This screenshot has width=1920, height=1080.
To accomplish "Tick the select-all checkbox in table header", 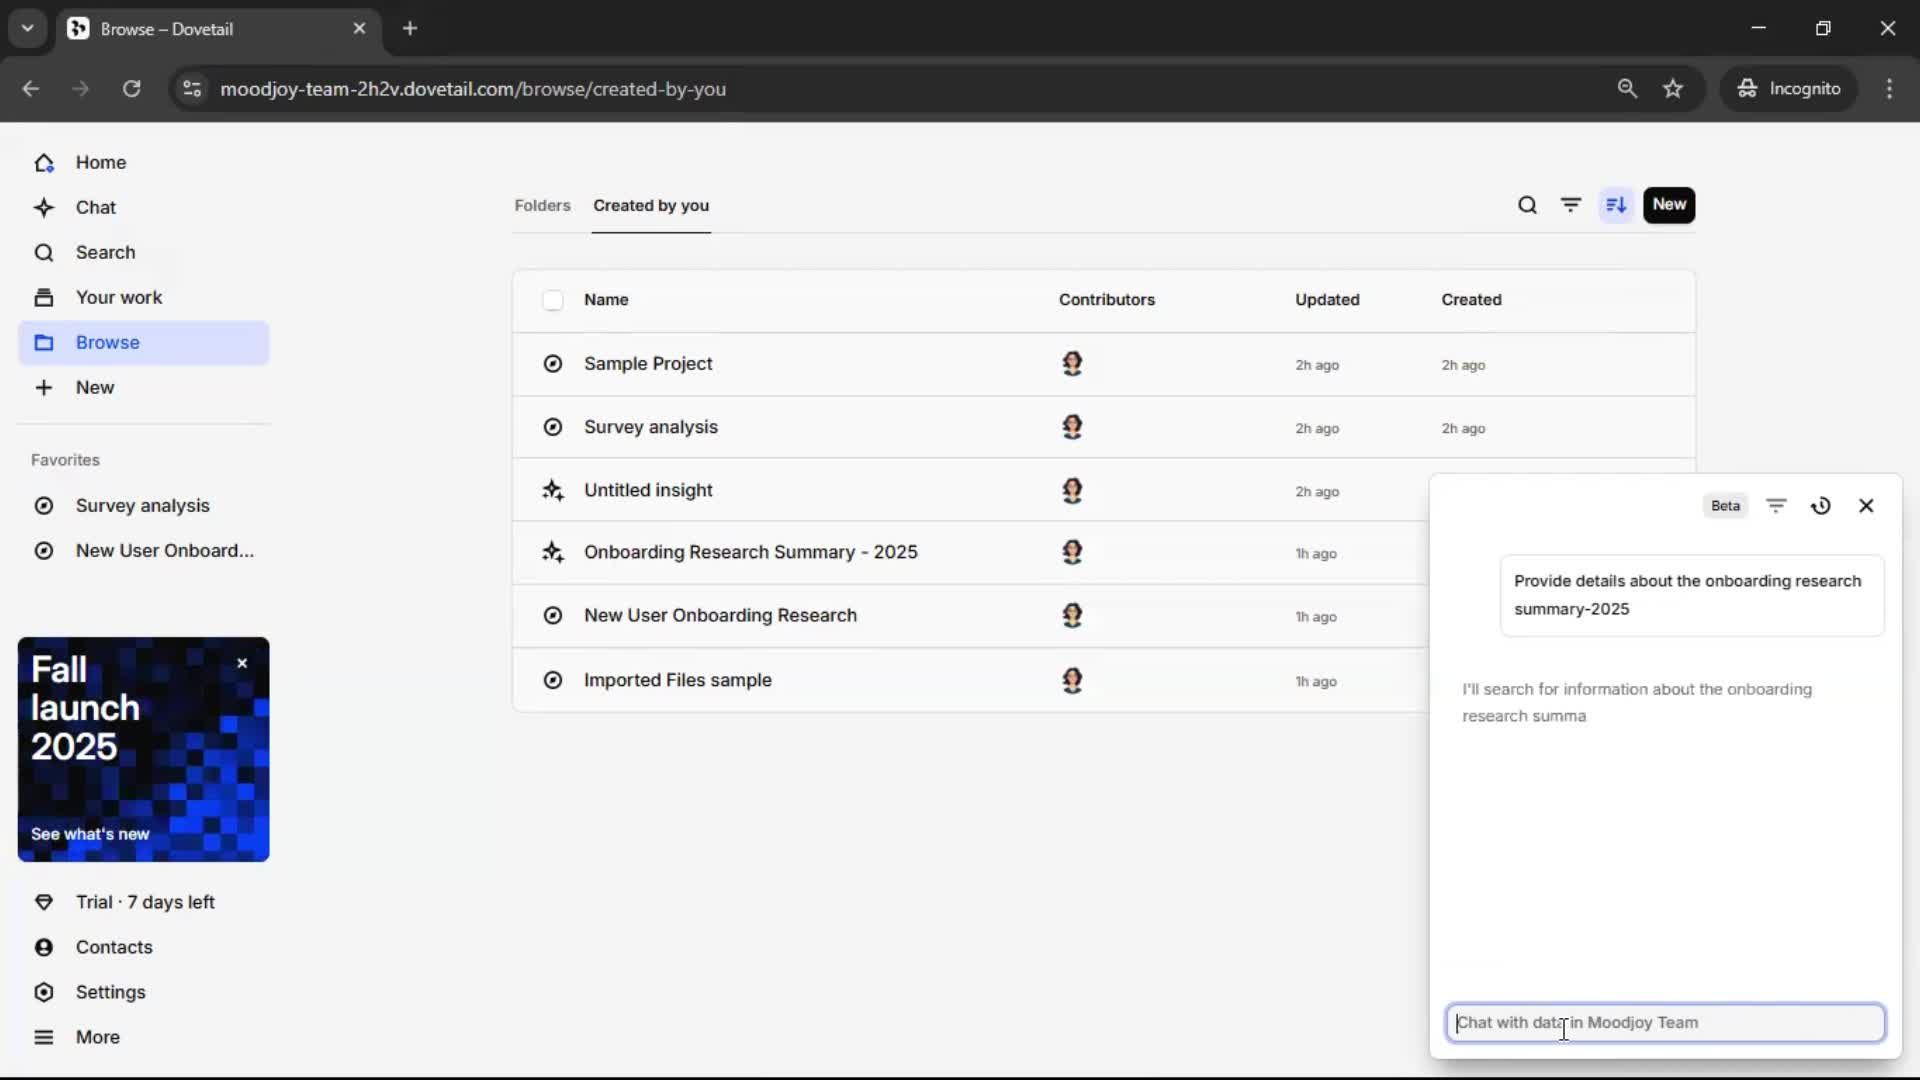I will pyautogui.click(x=553, y=300).
